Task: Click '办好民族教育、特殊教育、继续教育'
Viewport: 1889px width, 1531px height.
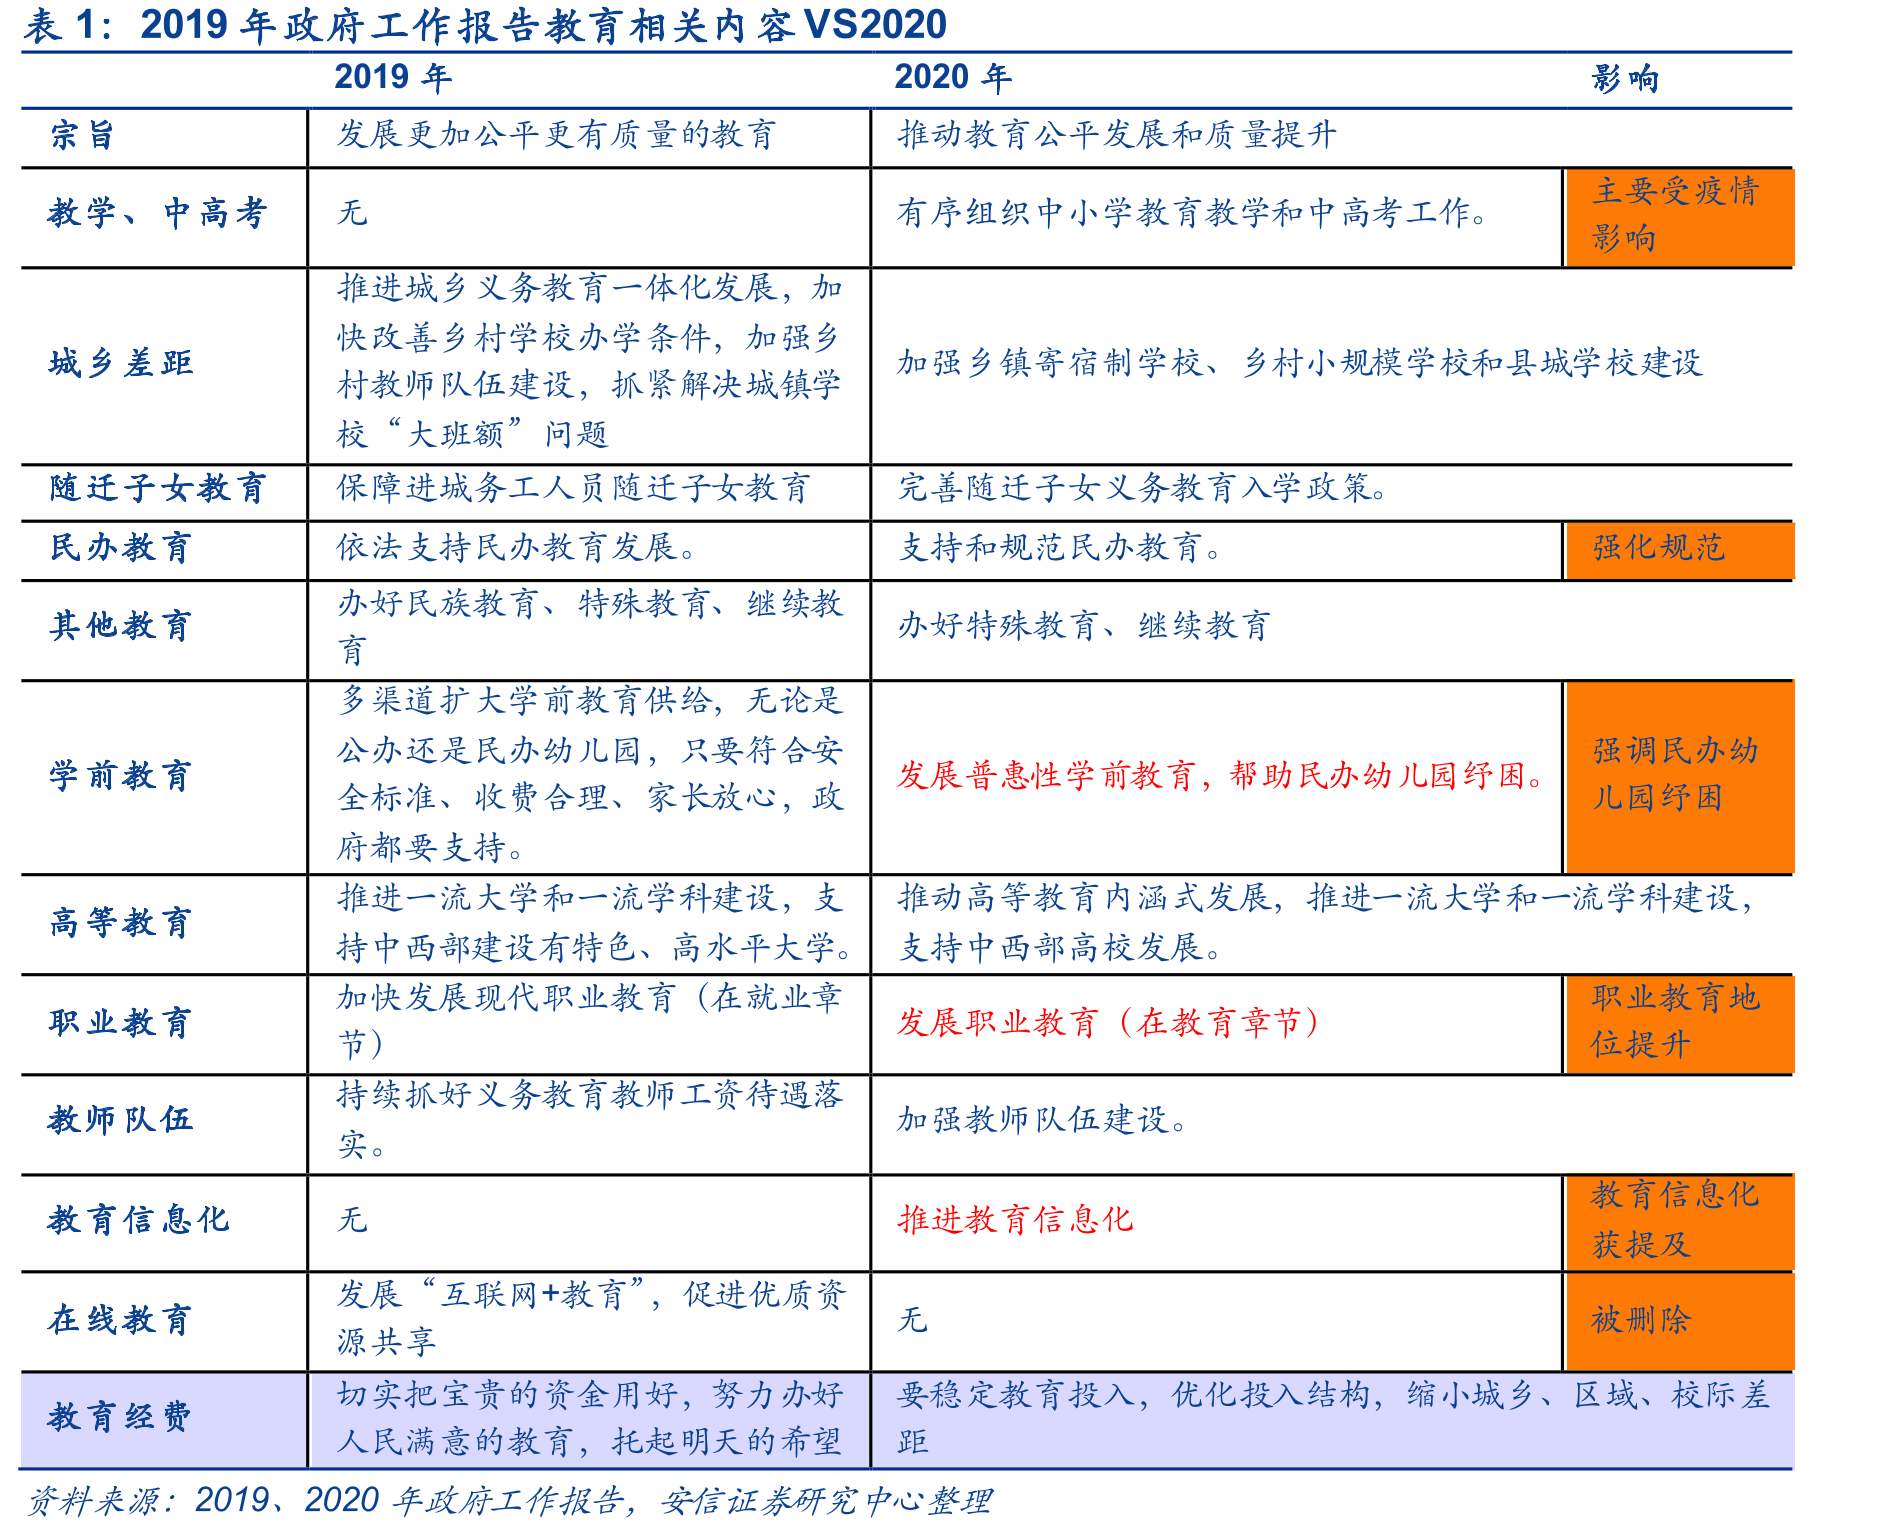Action: 590,627
